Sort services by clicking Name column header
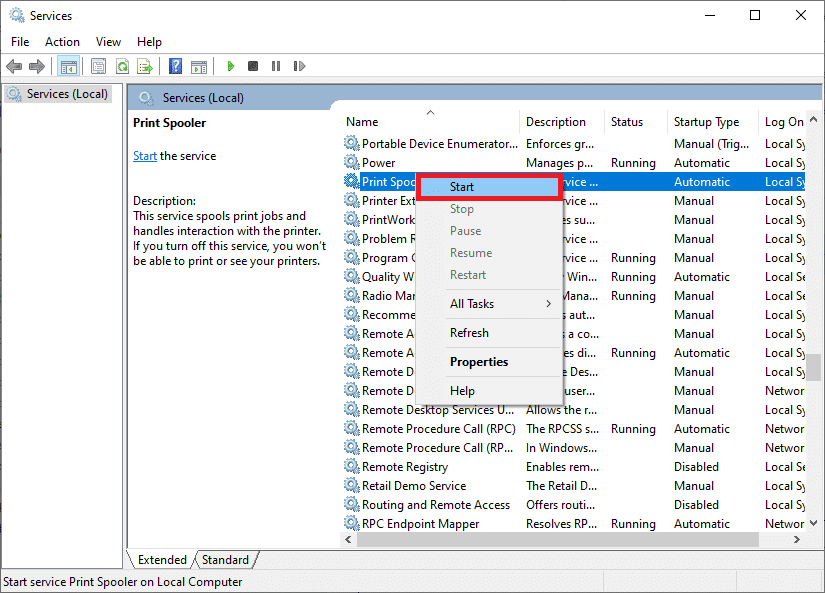The width and height of the screenshot is (825, 593). pos(362,121)
